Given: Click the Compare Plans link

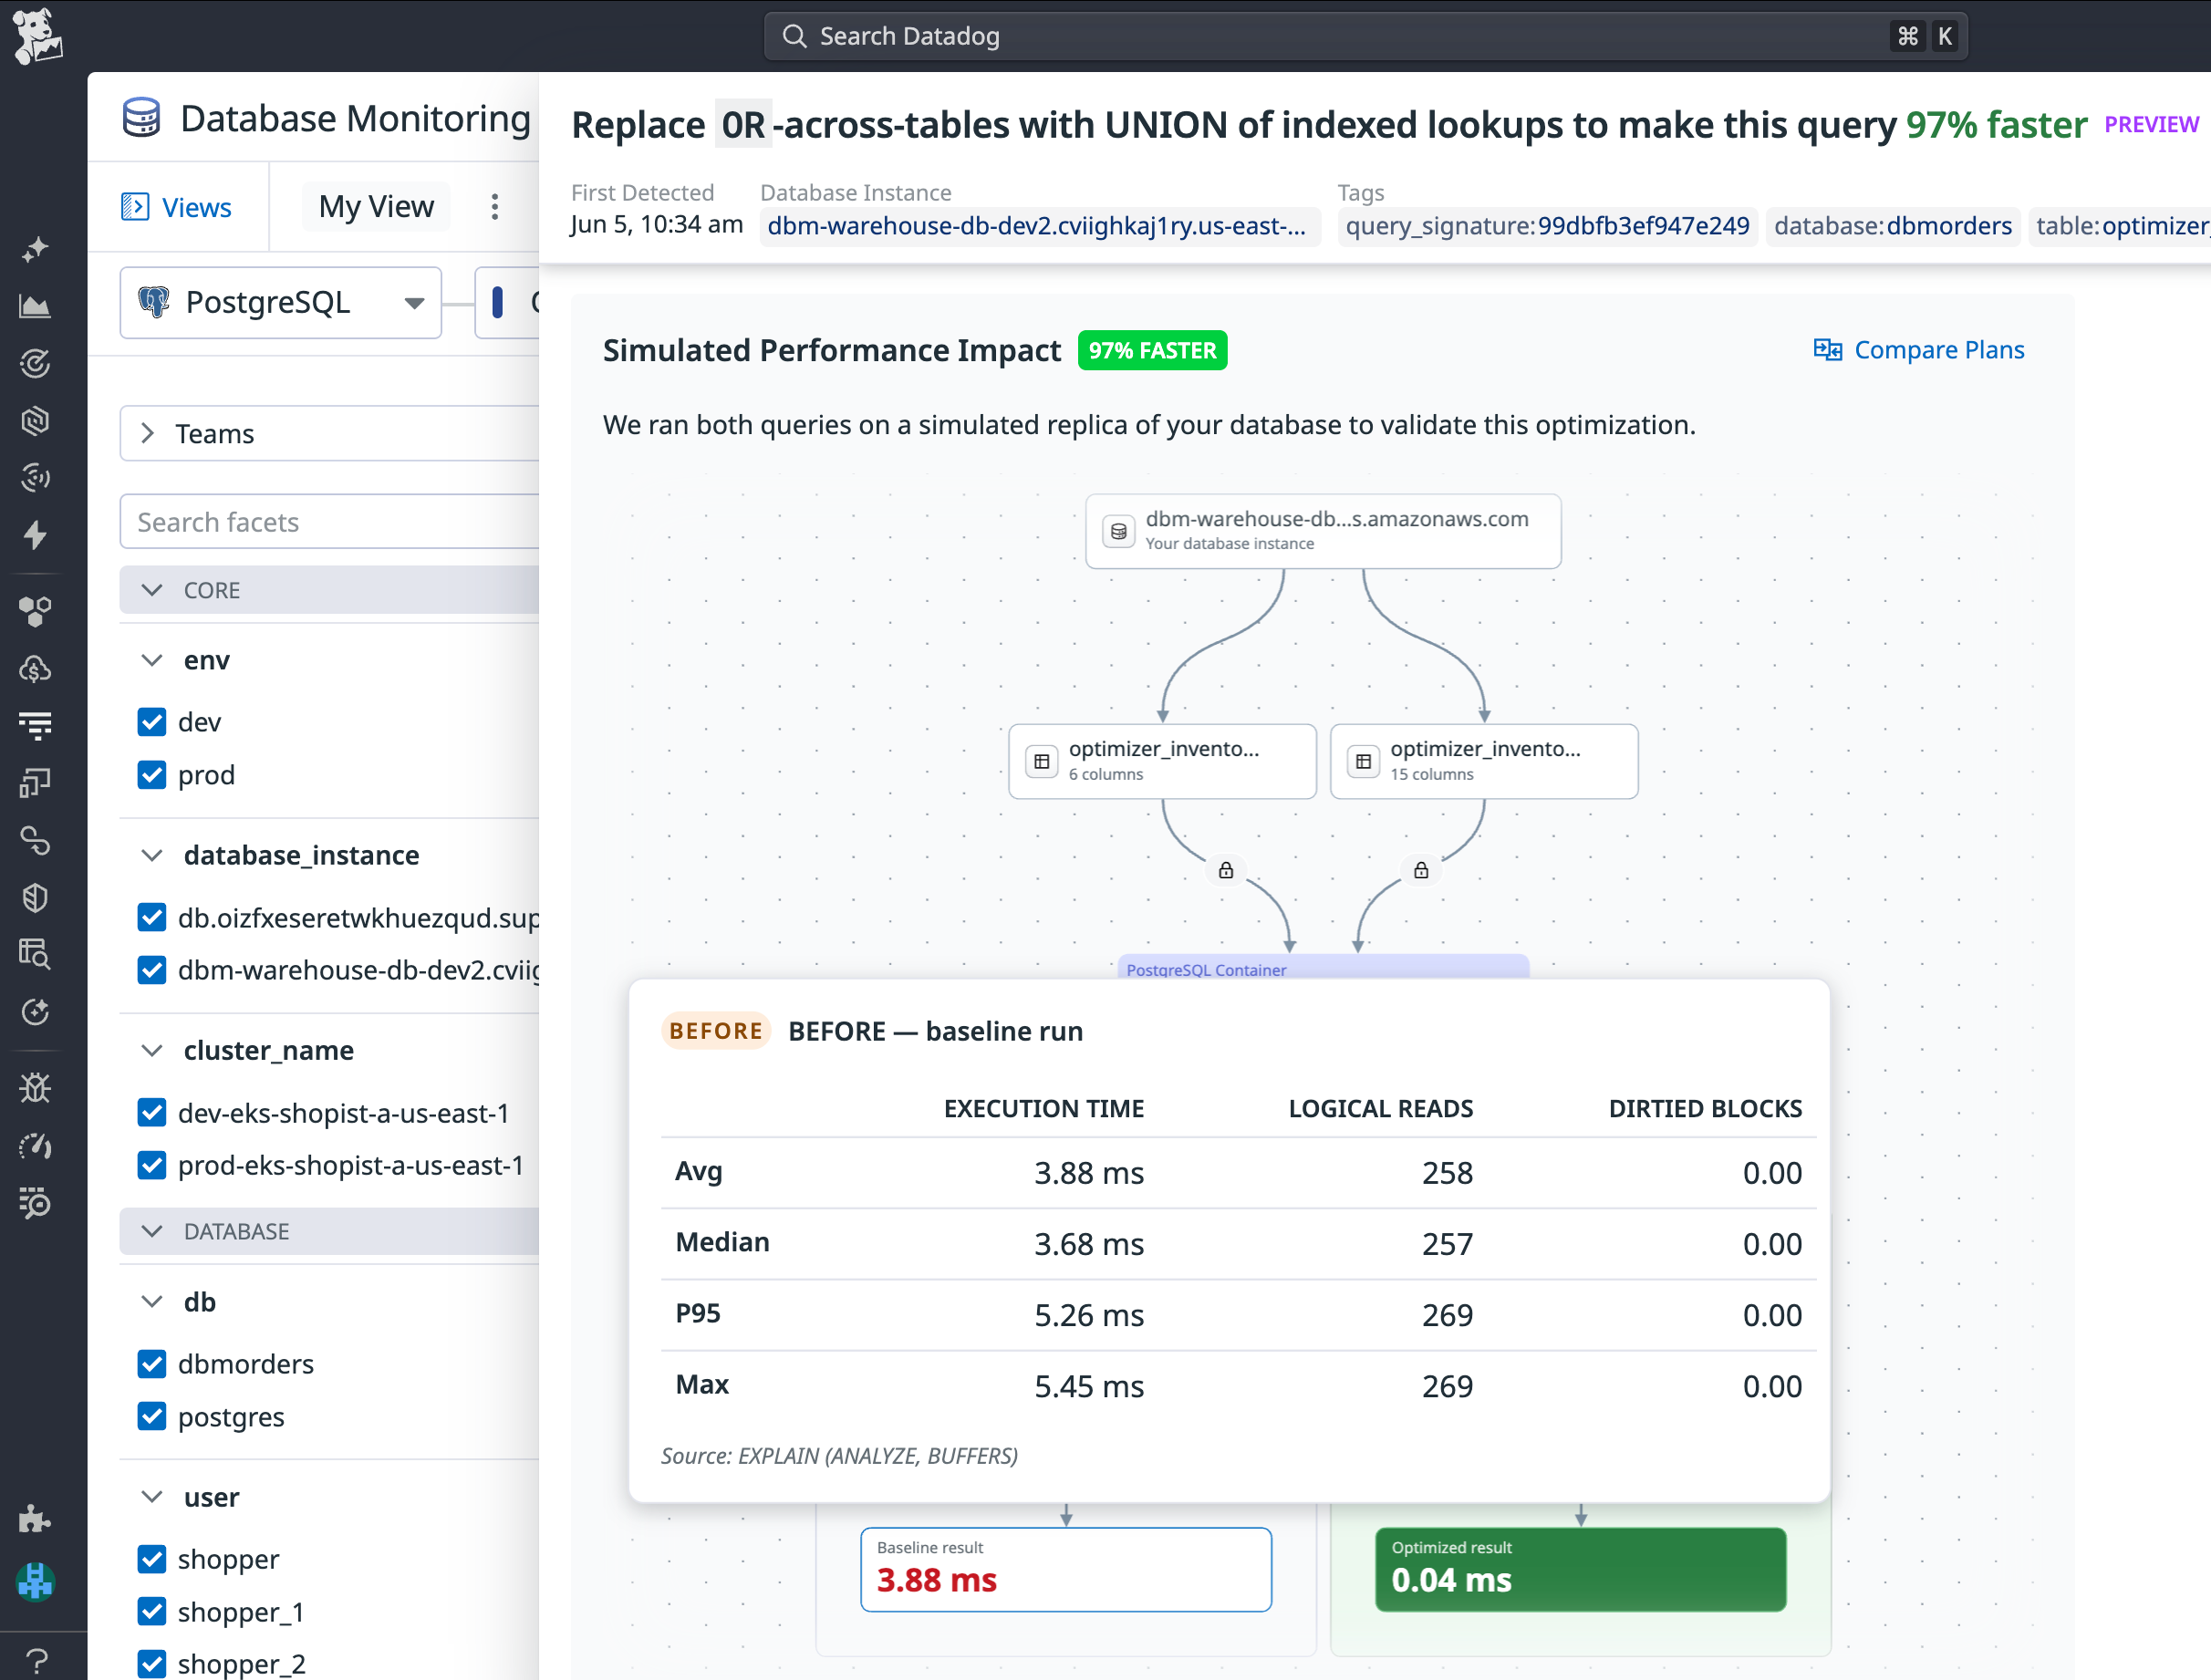Looking at the screenshot, I should point(1919,350).
